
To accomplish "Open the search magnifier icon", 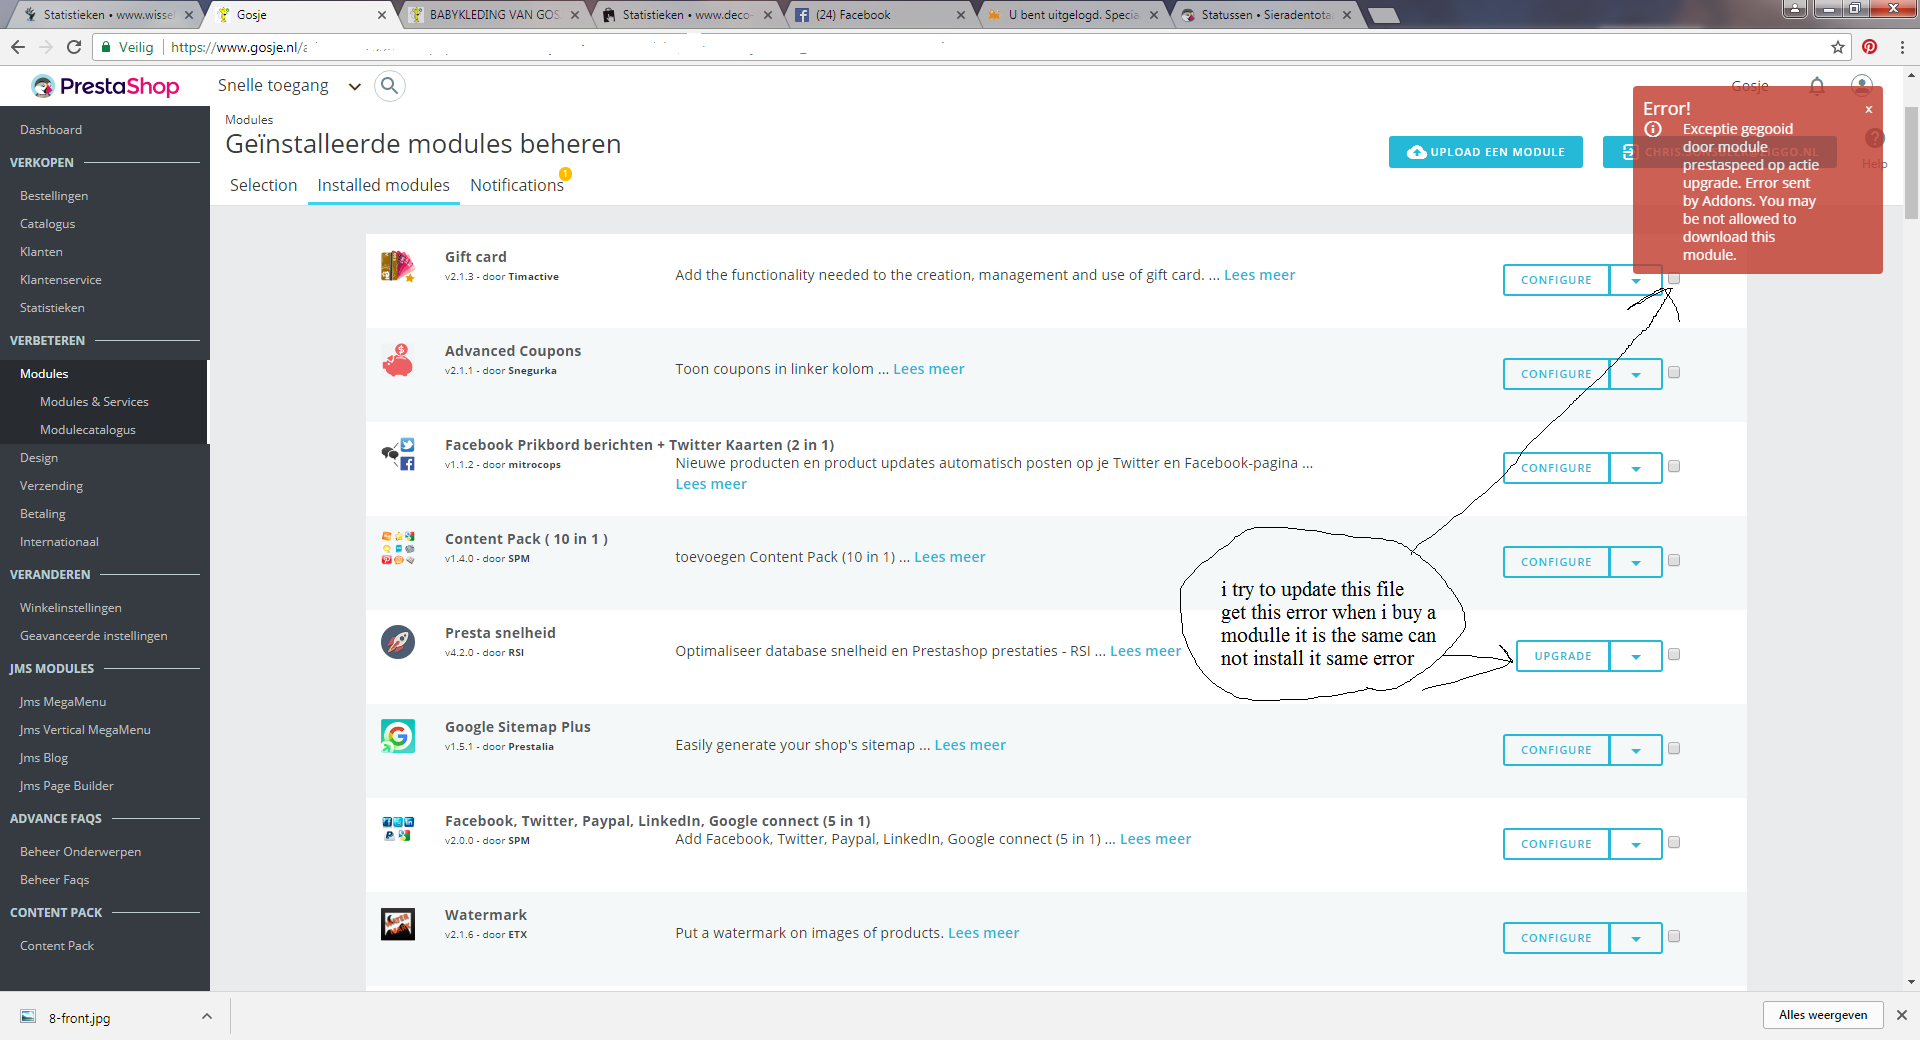I will 390,86.
